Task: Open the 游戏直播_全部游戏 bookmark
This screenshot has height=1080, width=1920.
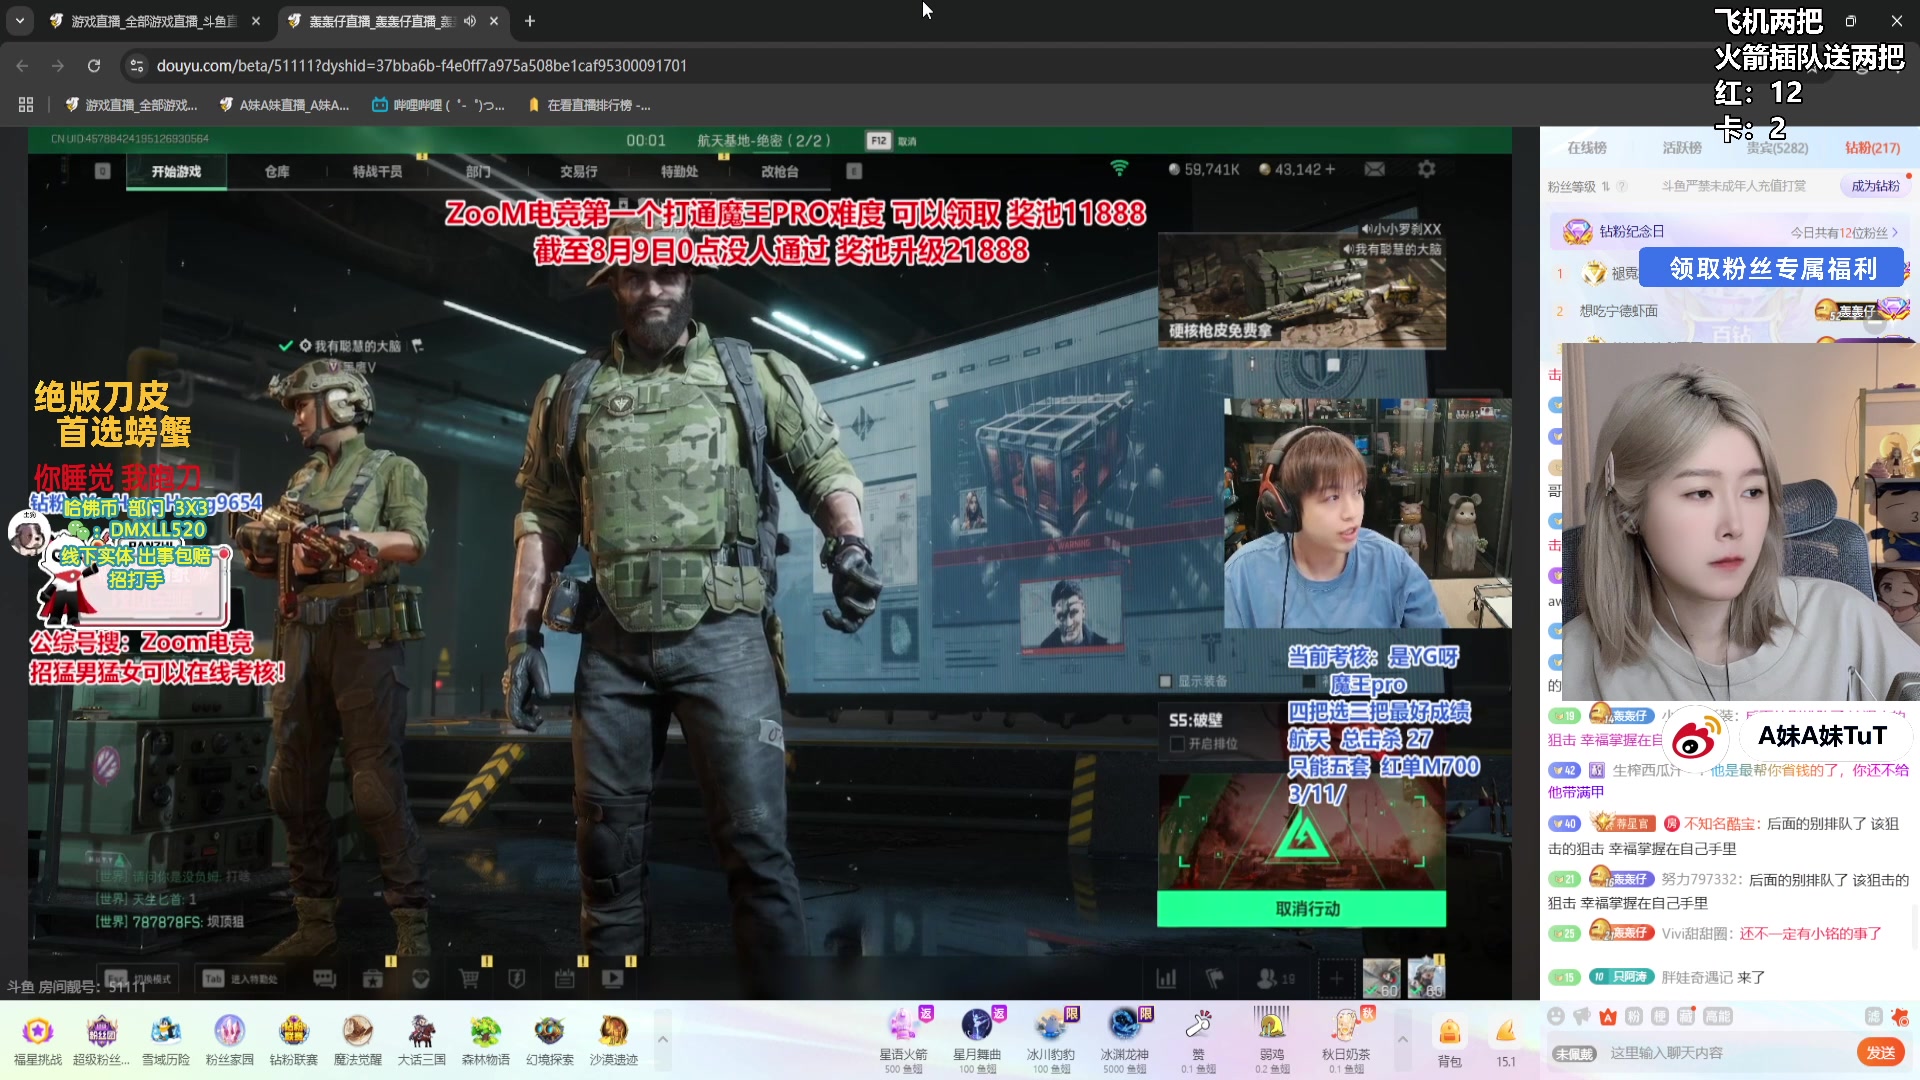Action: (131, 105)
